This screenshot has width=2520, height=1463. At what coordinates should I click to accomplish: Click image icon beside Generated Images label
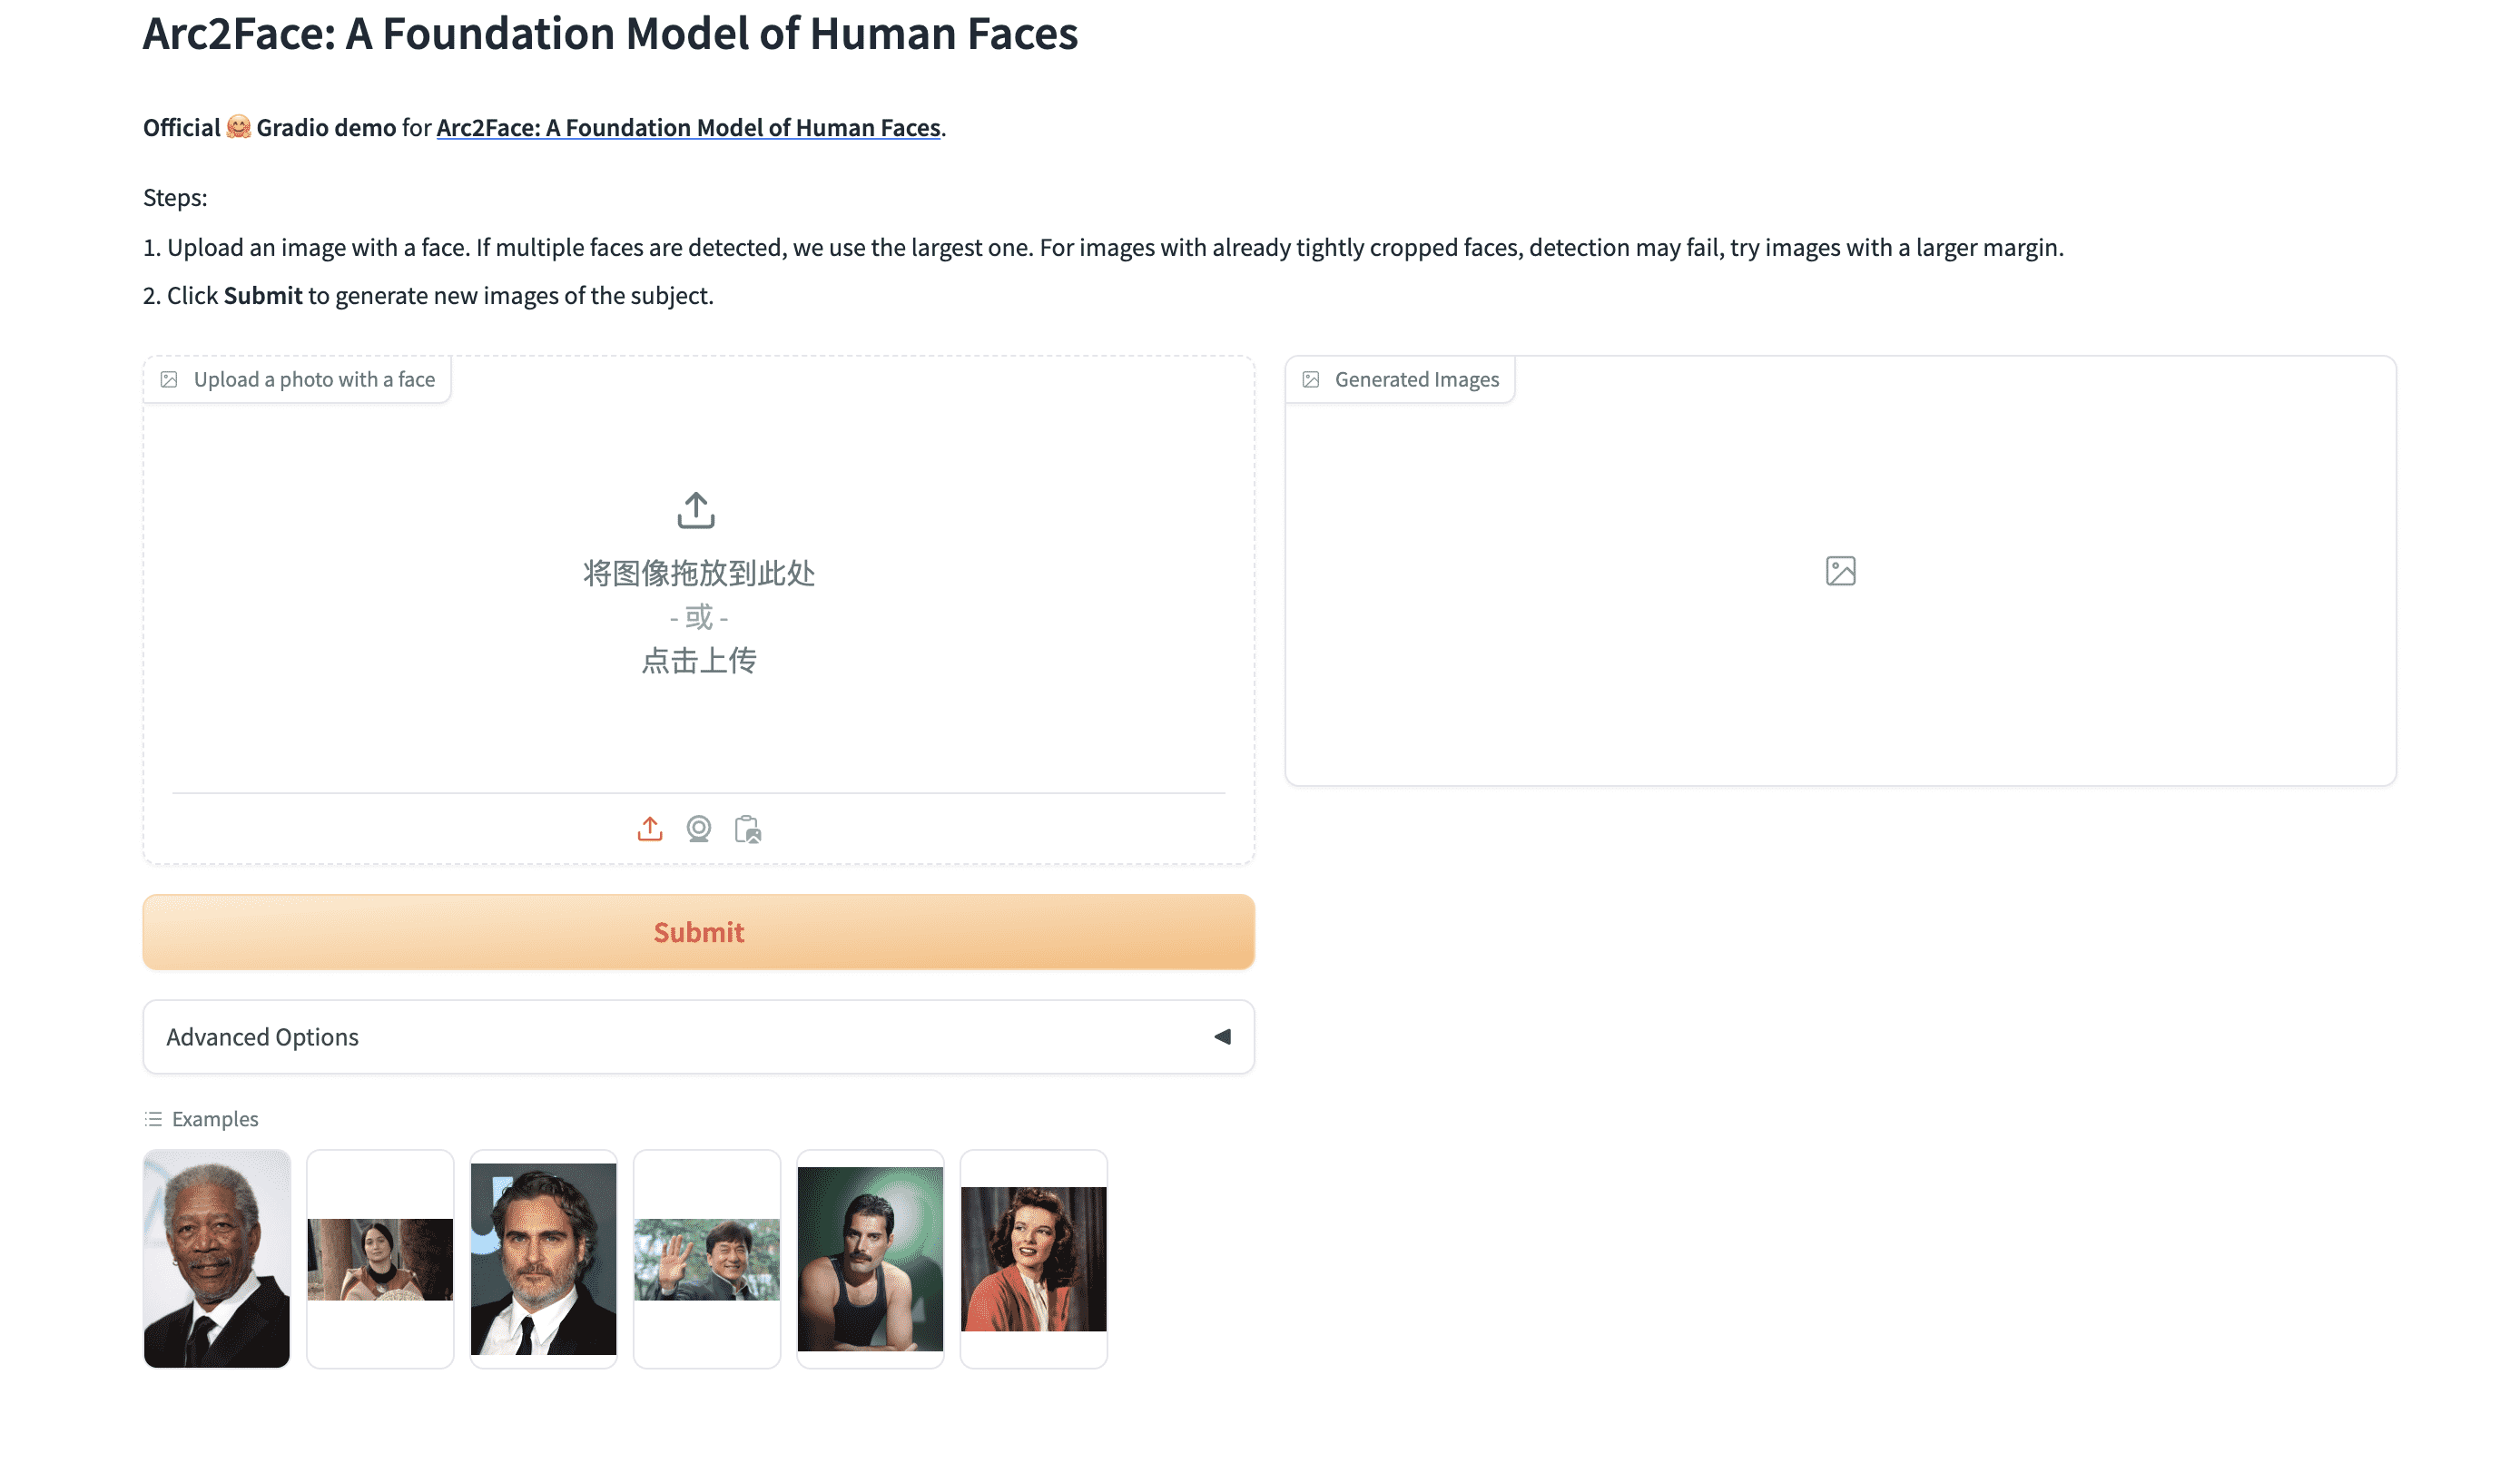(x=1311, y=380)
